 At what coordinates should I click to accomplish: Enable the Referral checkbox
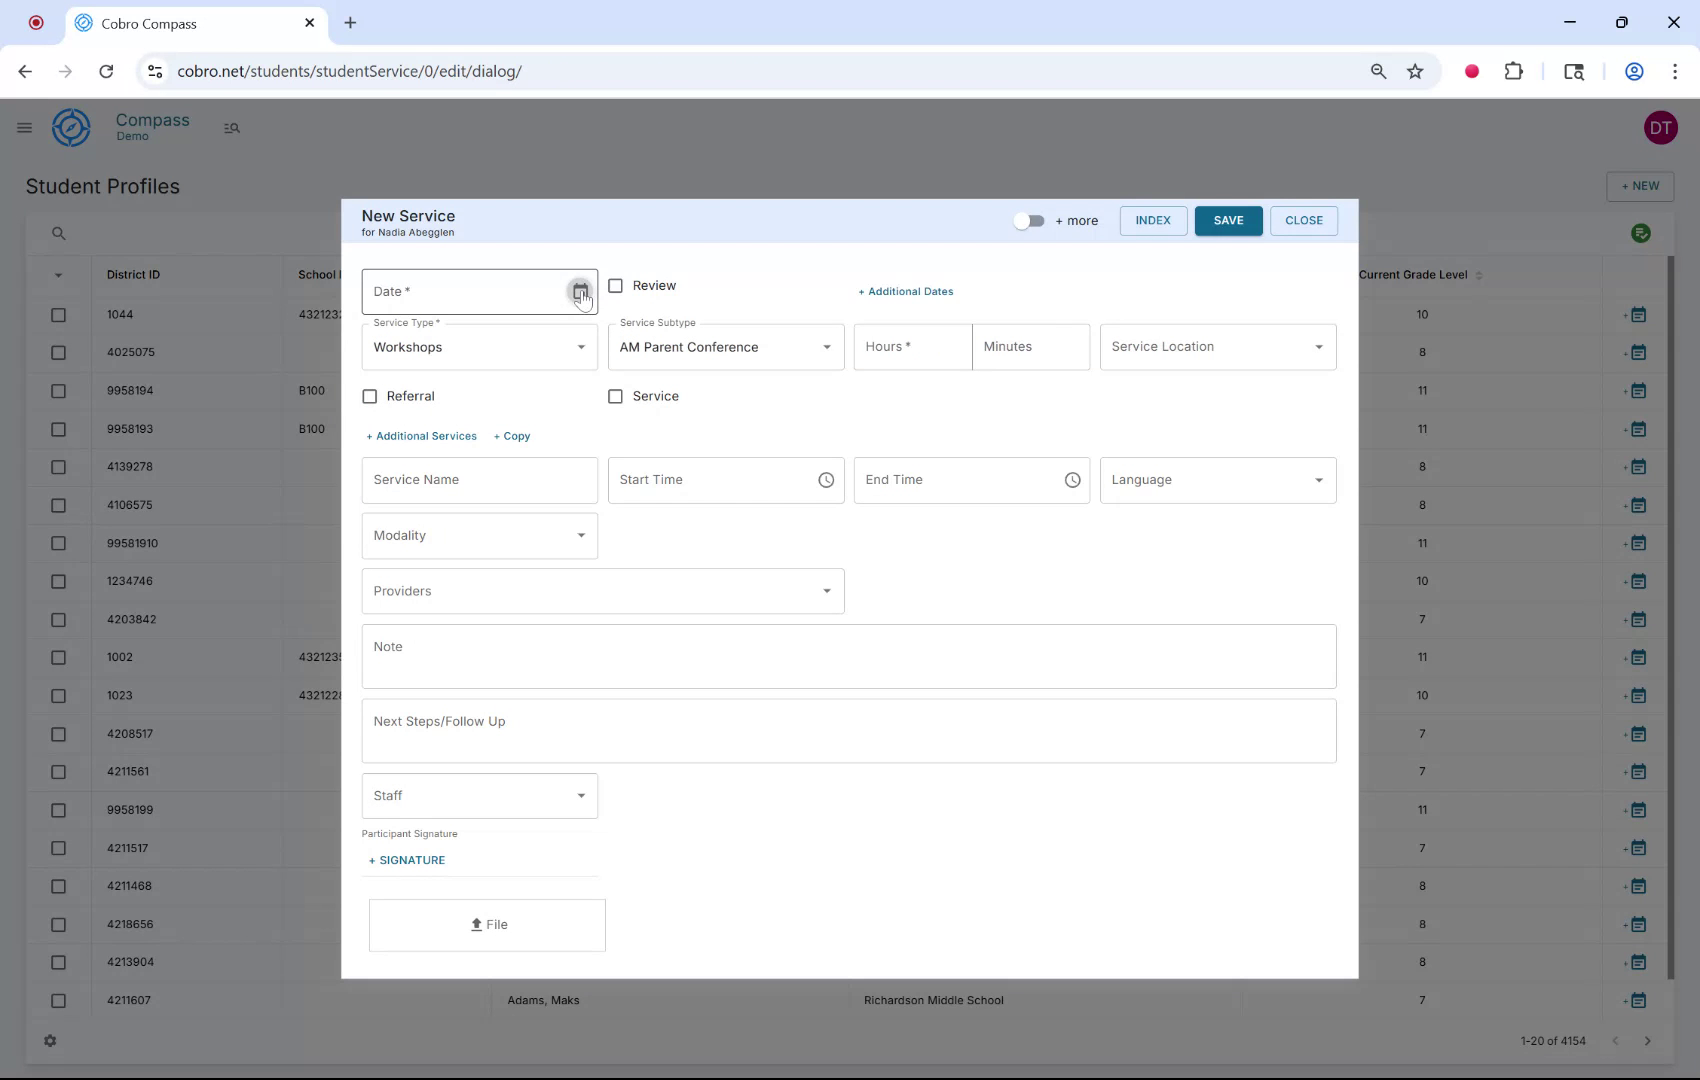coord(369,396)
